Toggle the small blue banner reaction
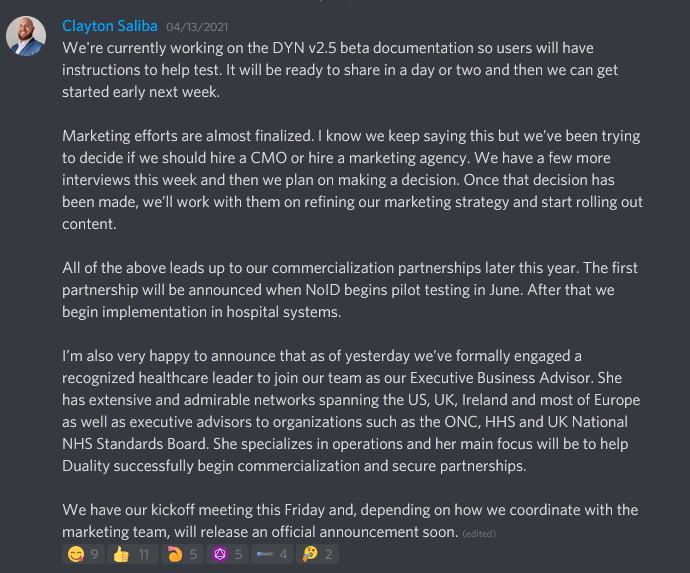Viewport: 690px width, 573px height. point(272,554)
